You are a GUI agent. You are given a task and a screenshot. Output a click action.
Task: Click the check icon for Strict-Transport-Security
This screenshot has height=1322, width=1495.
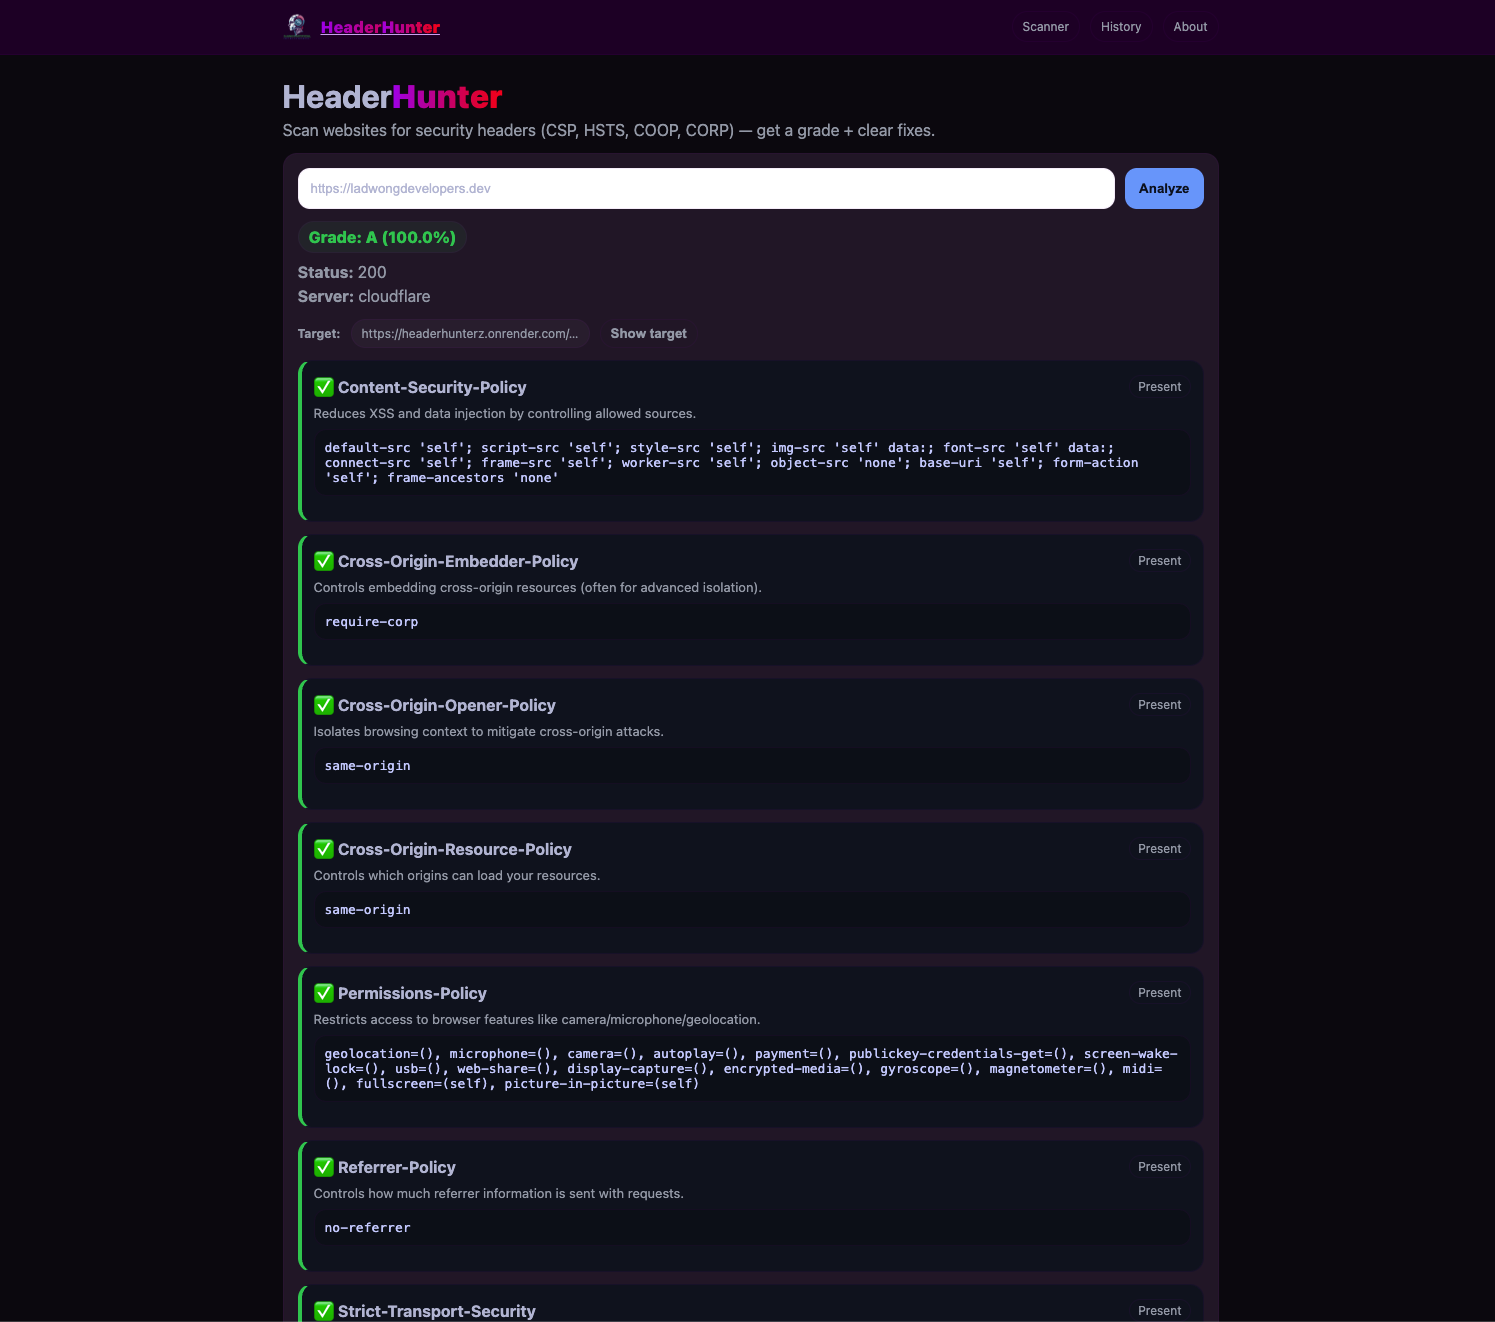point(323,1310)
